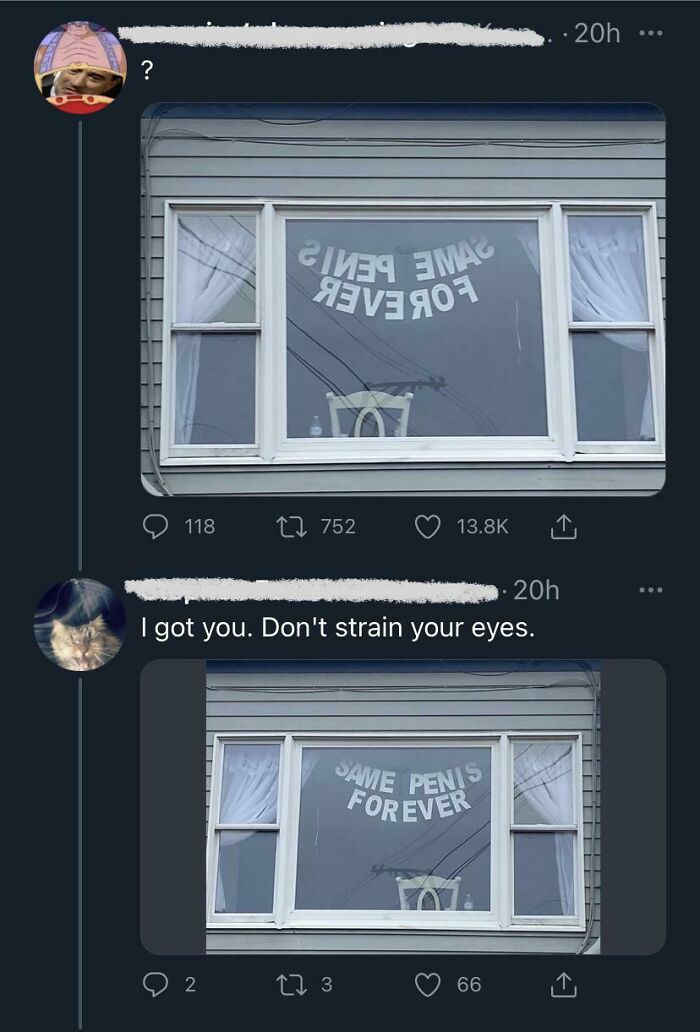View the flipped SAME PENIS FOREVER photo
Screen dimensions: 700x1032
pos(403,806)
